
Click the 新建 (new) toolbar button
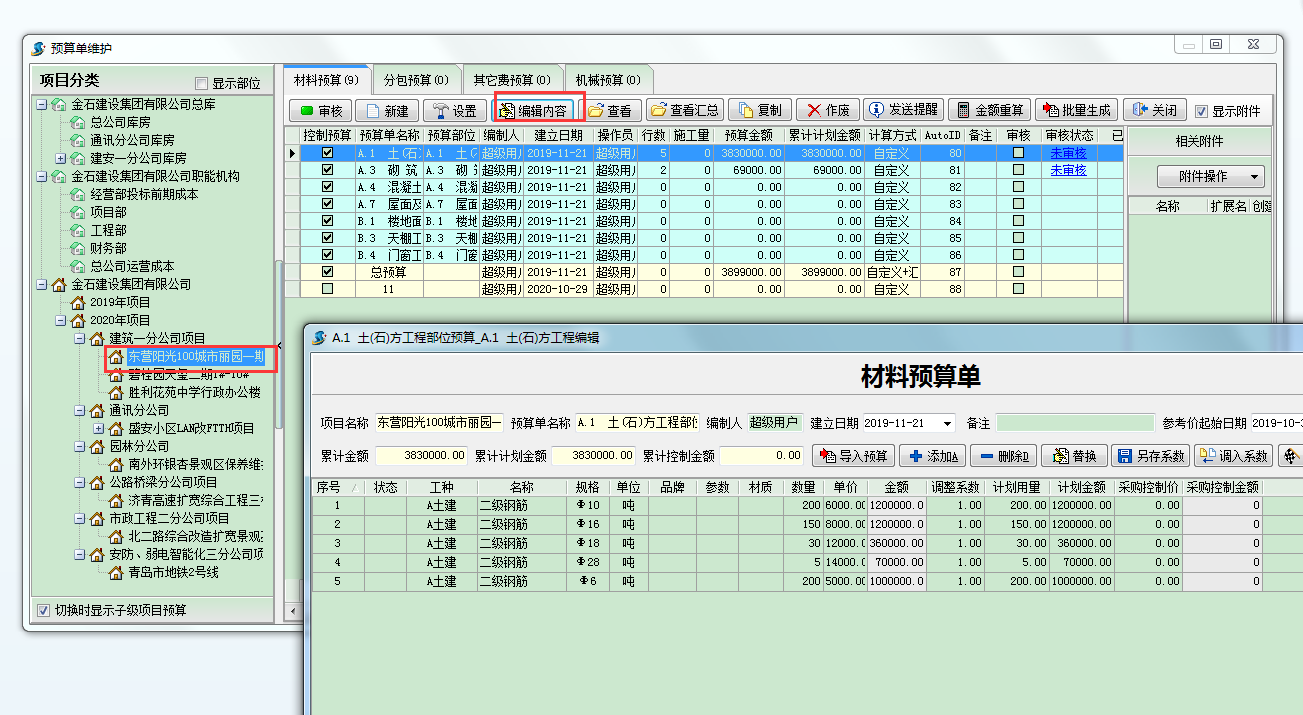click(387, 111)
